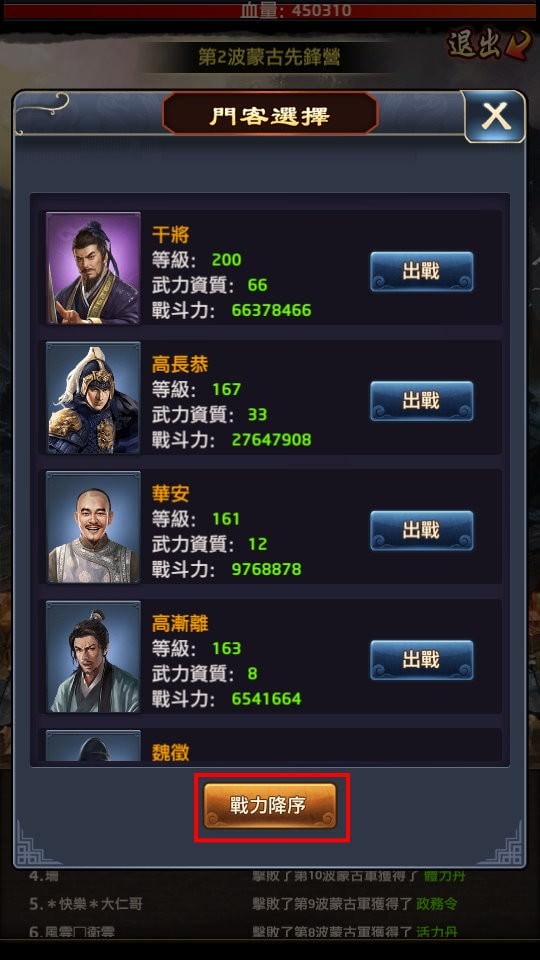The height and width of the screenshot is (960, 540).
Task: Send 干將 into battle with 出戰
Action: click(x=421, y=271)
